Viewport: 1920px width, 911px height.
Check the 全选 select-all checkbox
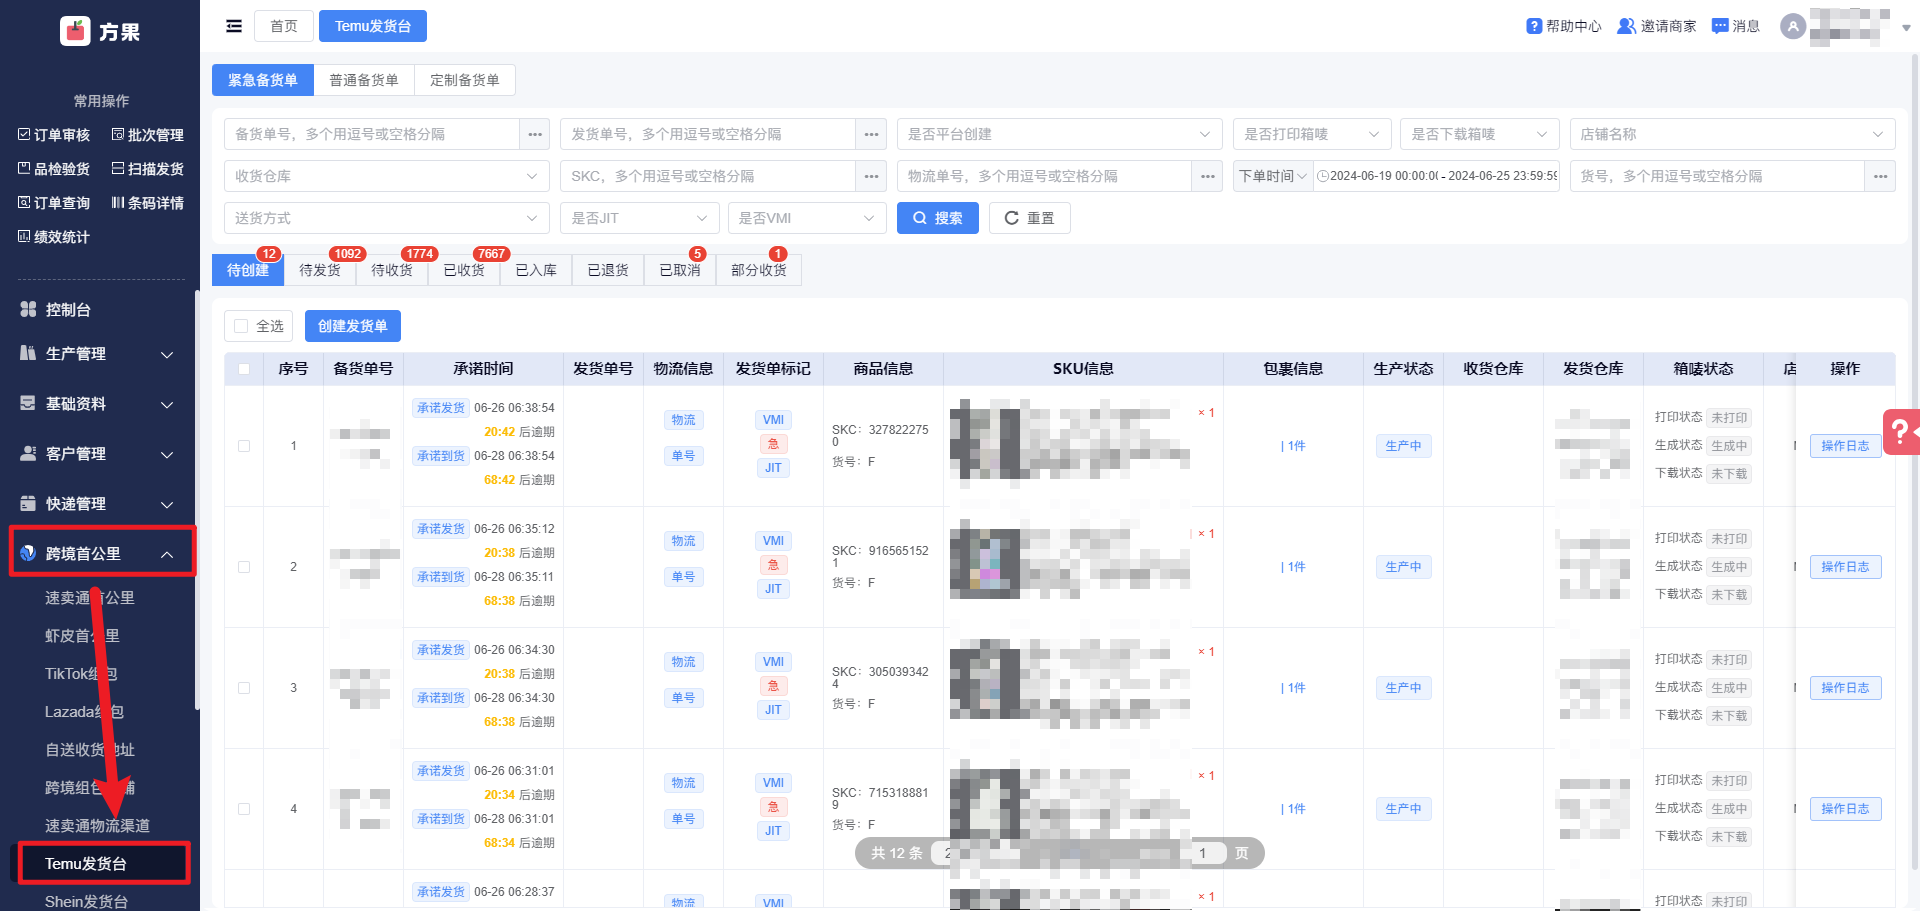[241, 326]
